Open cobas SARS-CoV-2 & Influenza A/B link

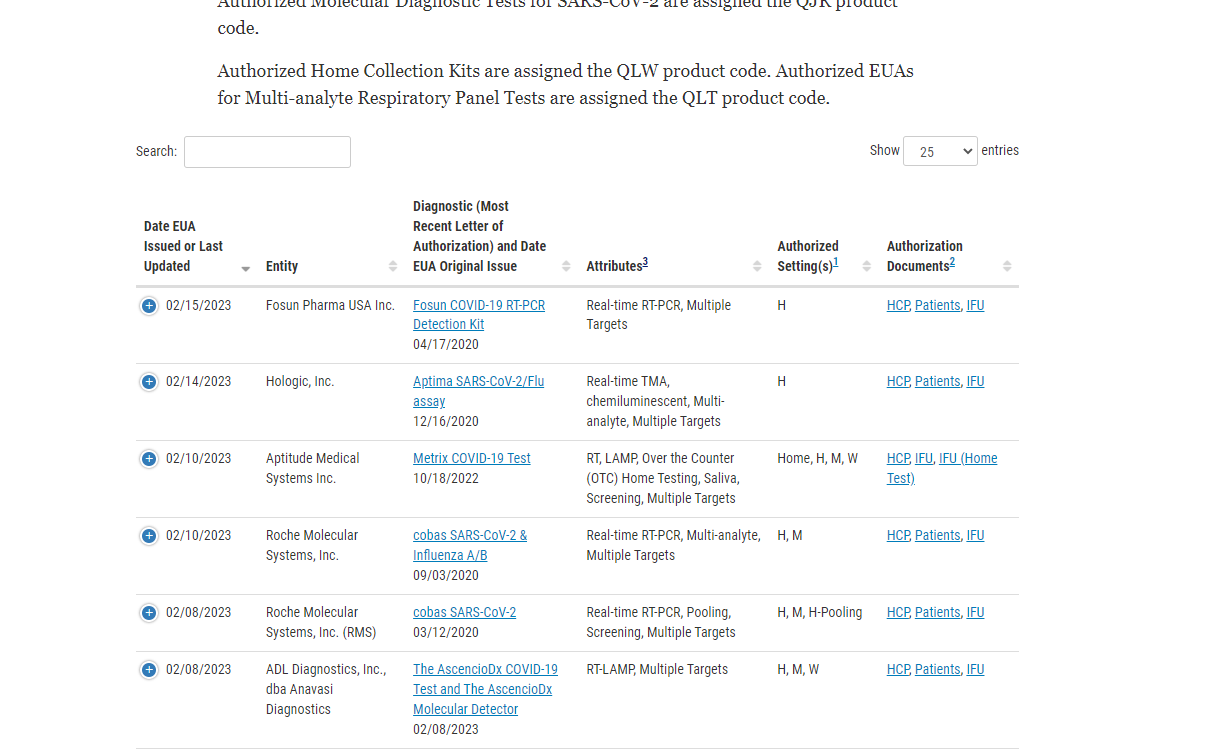tap(470, 545)
